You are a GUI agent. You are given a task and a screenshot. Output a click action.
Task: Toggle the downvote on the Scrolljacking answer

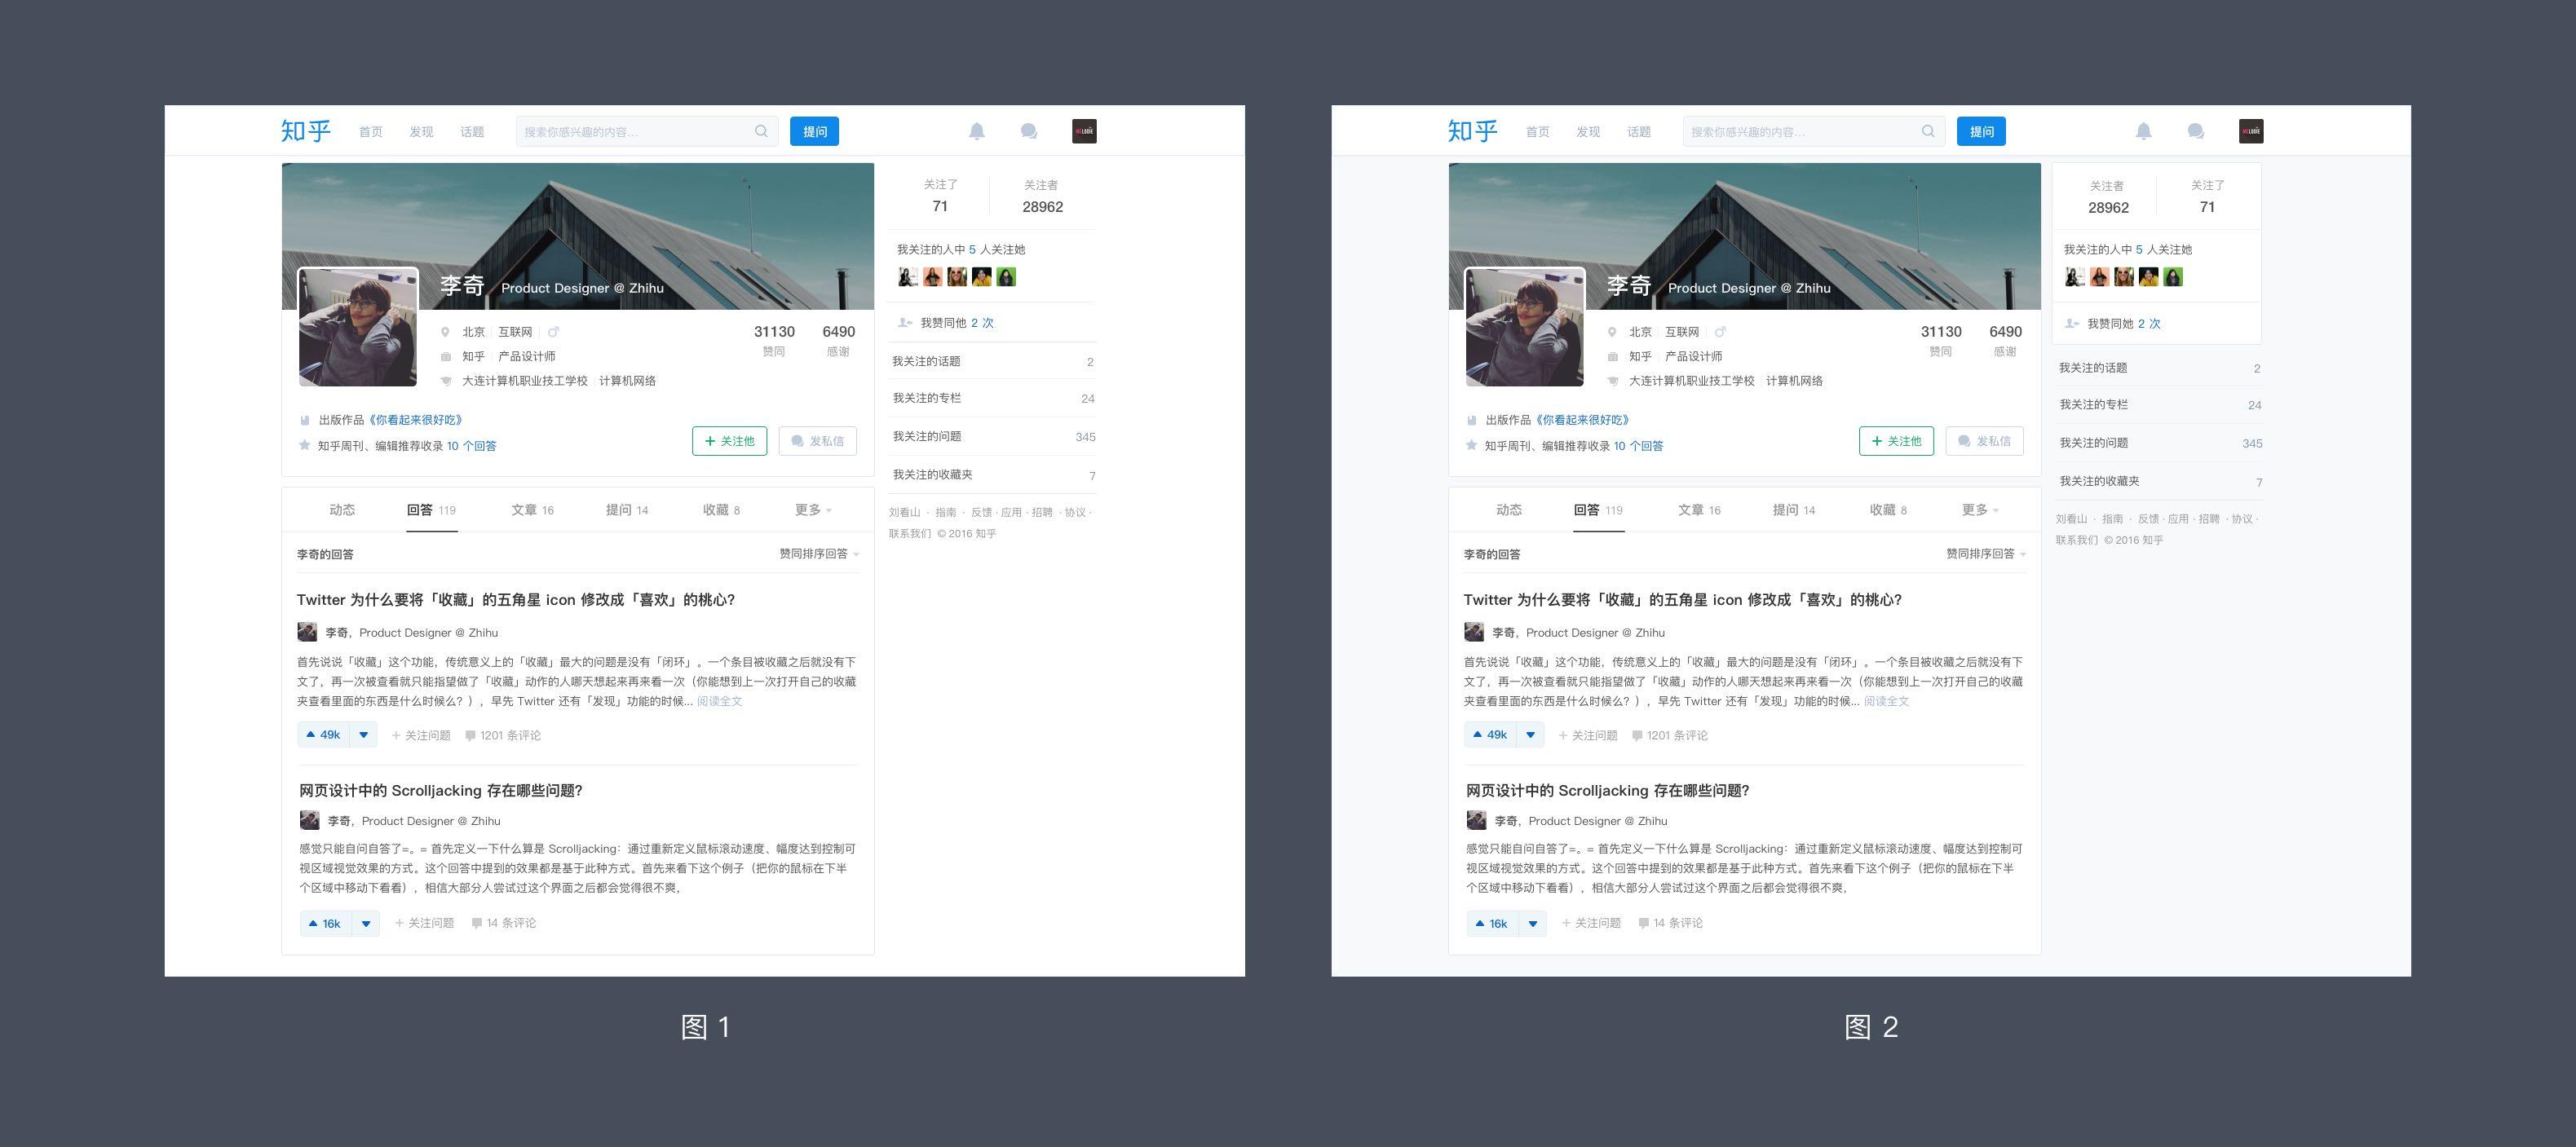(x=366, y=923)
